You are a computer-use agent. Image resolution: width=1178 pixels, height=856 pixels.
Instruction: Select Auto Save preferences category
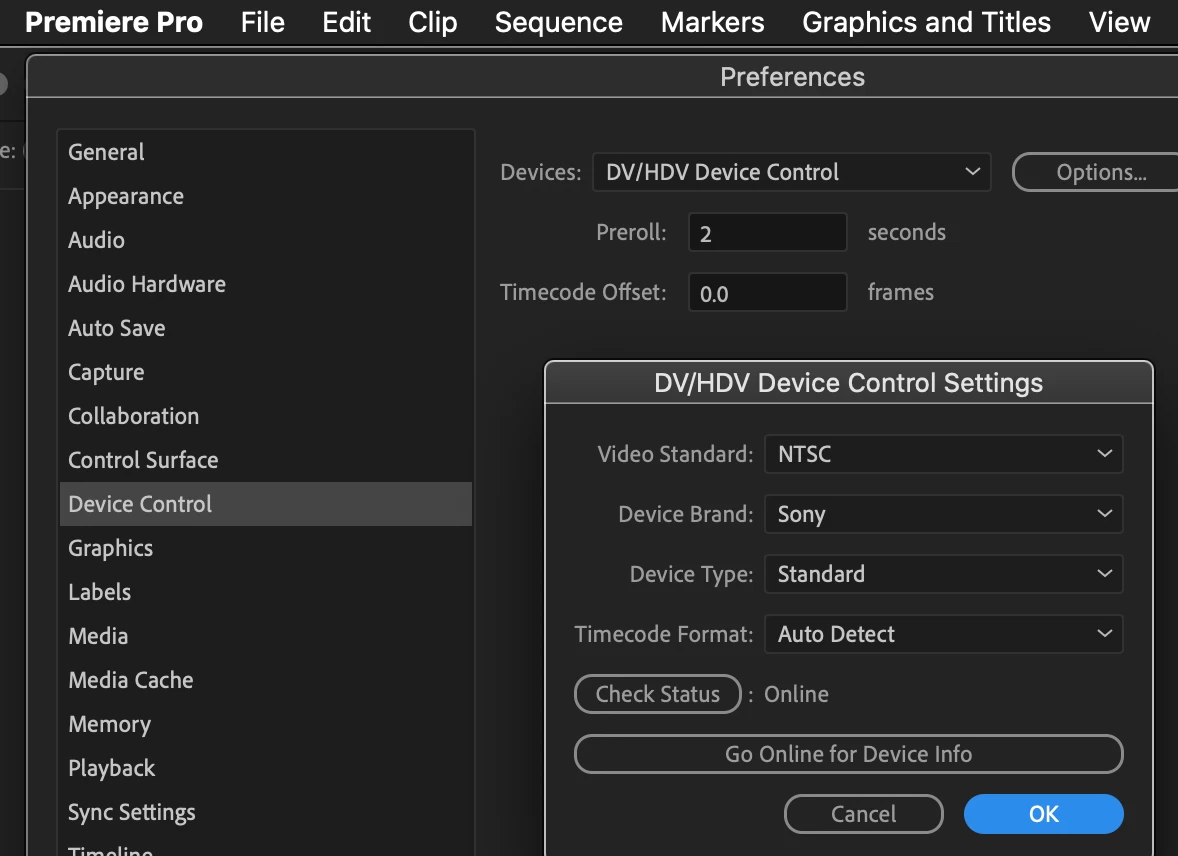point(265,328)
